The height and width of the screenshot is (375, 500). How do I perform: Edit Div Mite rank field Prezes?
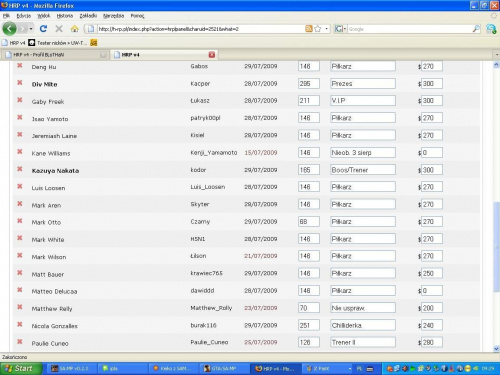pyautogui.click(x=363, y=83)
